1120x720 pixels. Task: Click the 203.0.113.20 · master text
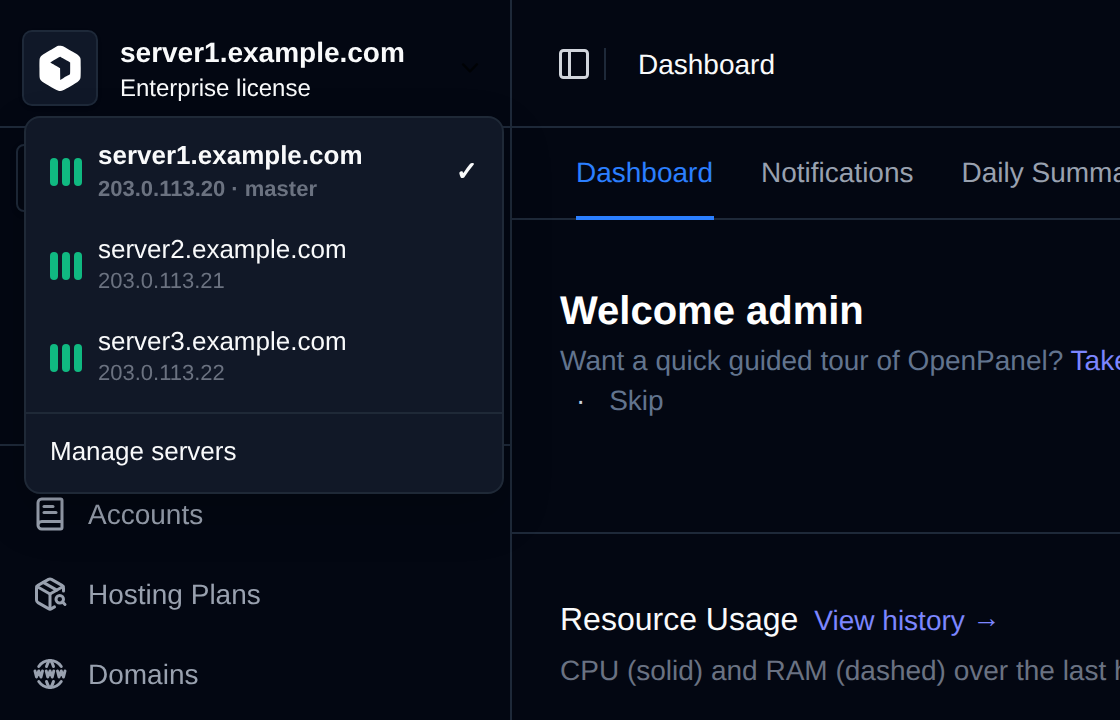pos(207,189)
